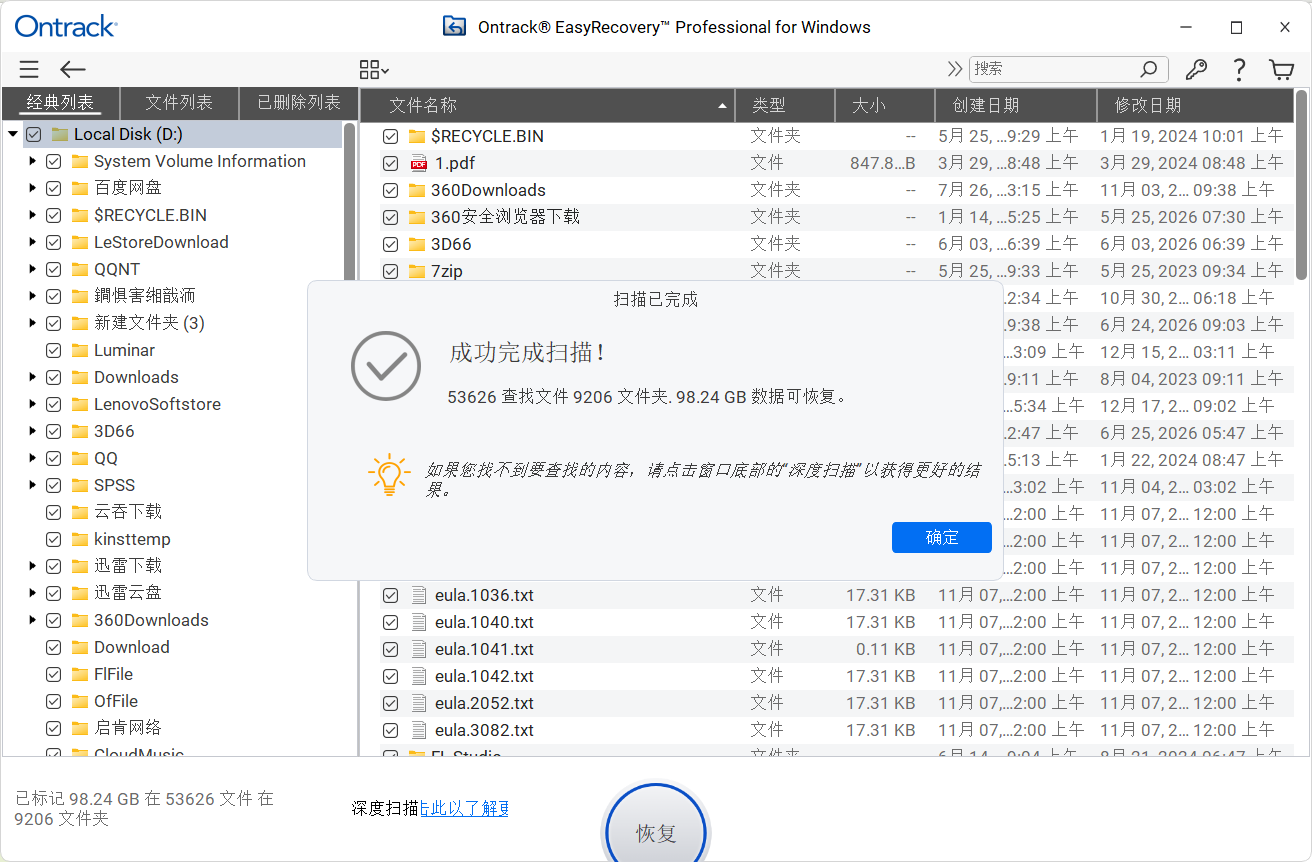Expand the 迅雷云盘 tree node
1312x862 pixels.
tap(33, 593)
